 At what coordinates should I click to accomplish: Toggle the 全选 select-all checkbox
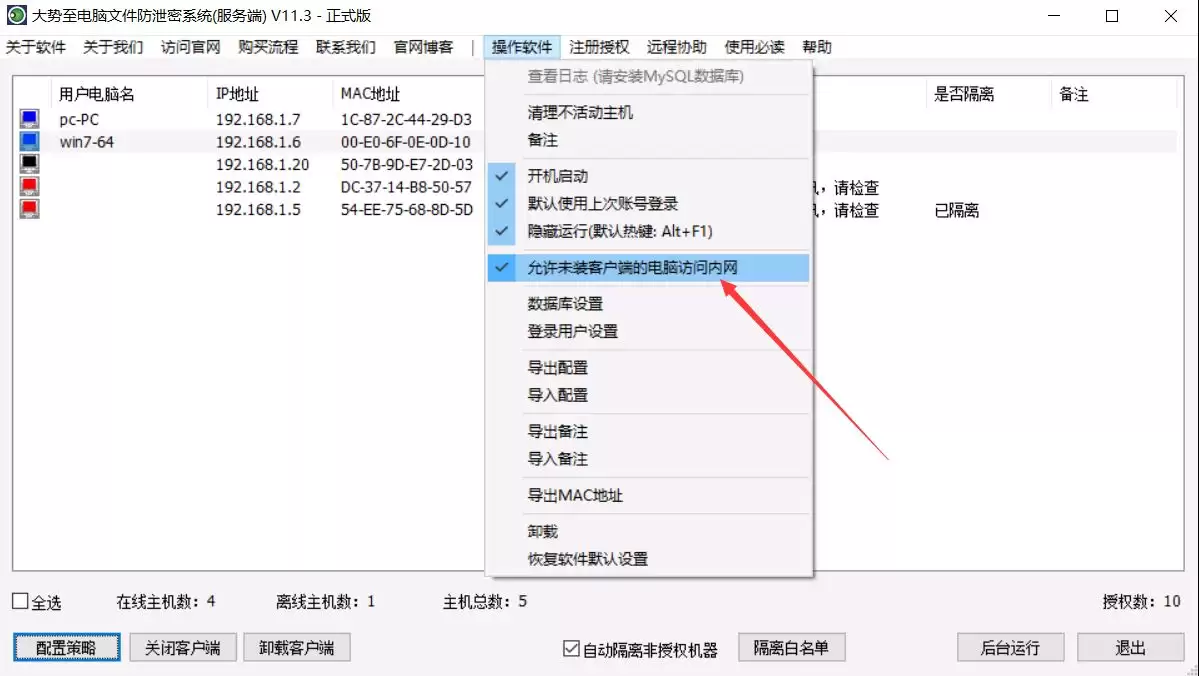[20, 602]
